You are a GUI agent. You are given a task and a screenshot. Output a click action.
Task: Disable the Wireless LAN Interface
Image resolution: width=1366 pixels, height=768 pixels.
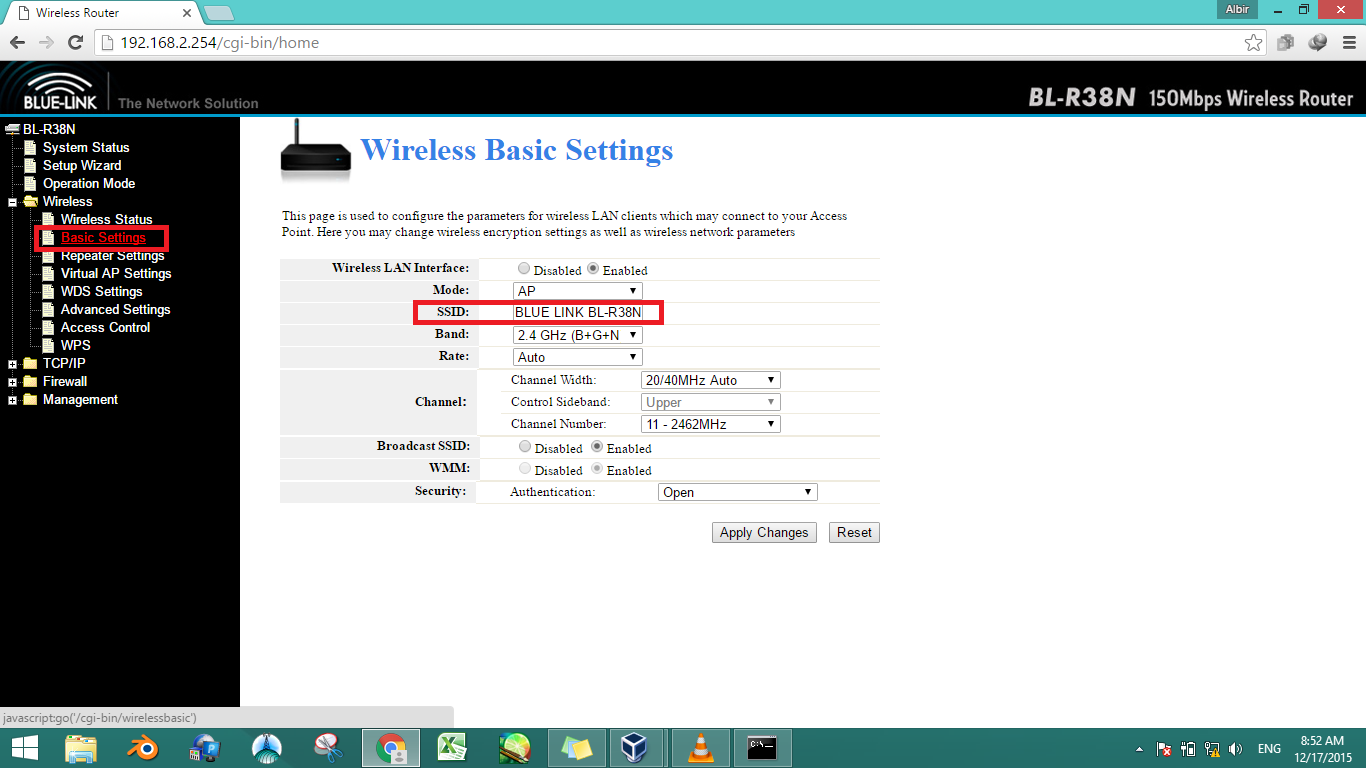pos(524,268)
